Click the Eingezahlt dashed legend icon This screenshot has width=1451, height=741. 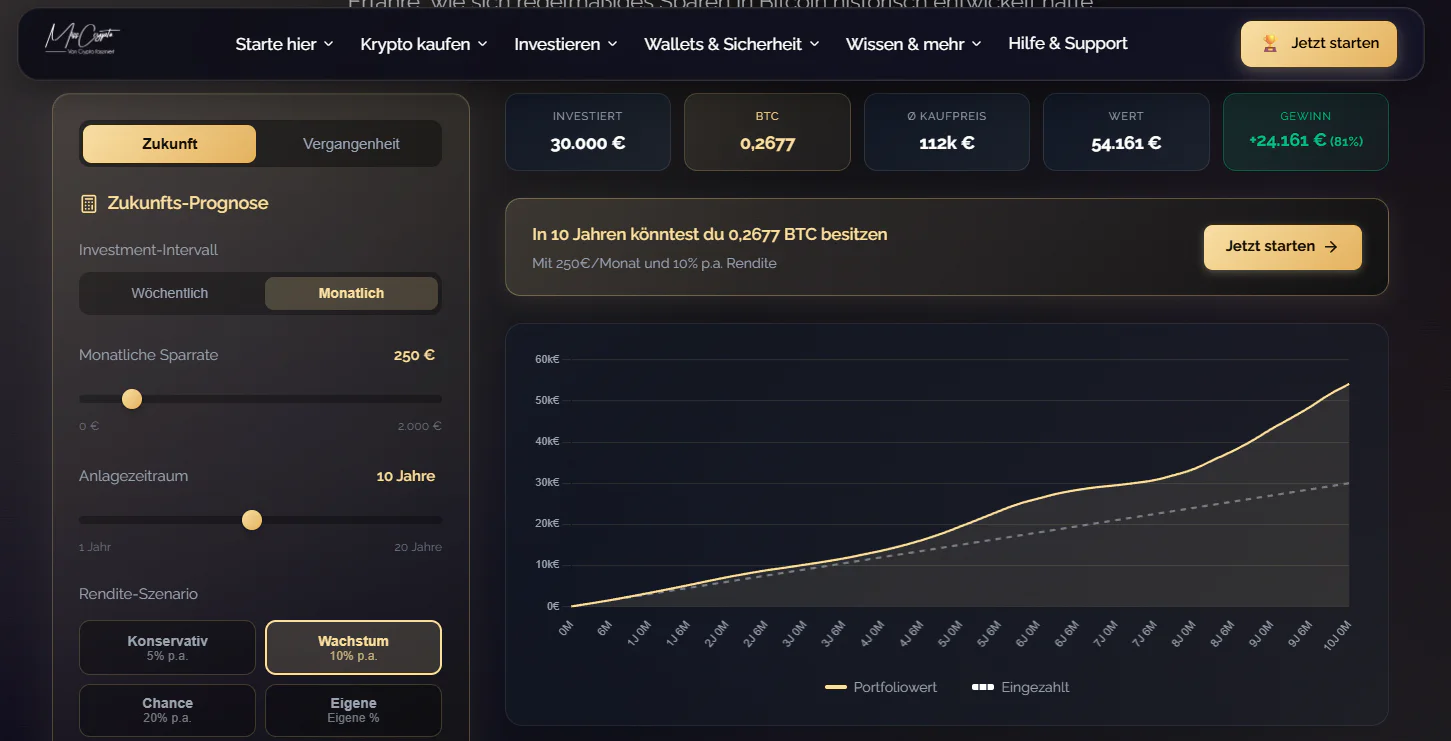983,688
